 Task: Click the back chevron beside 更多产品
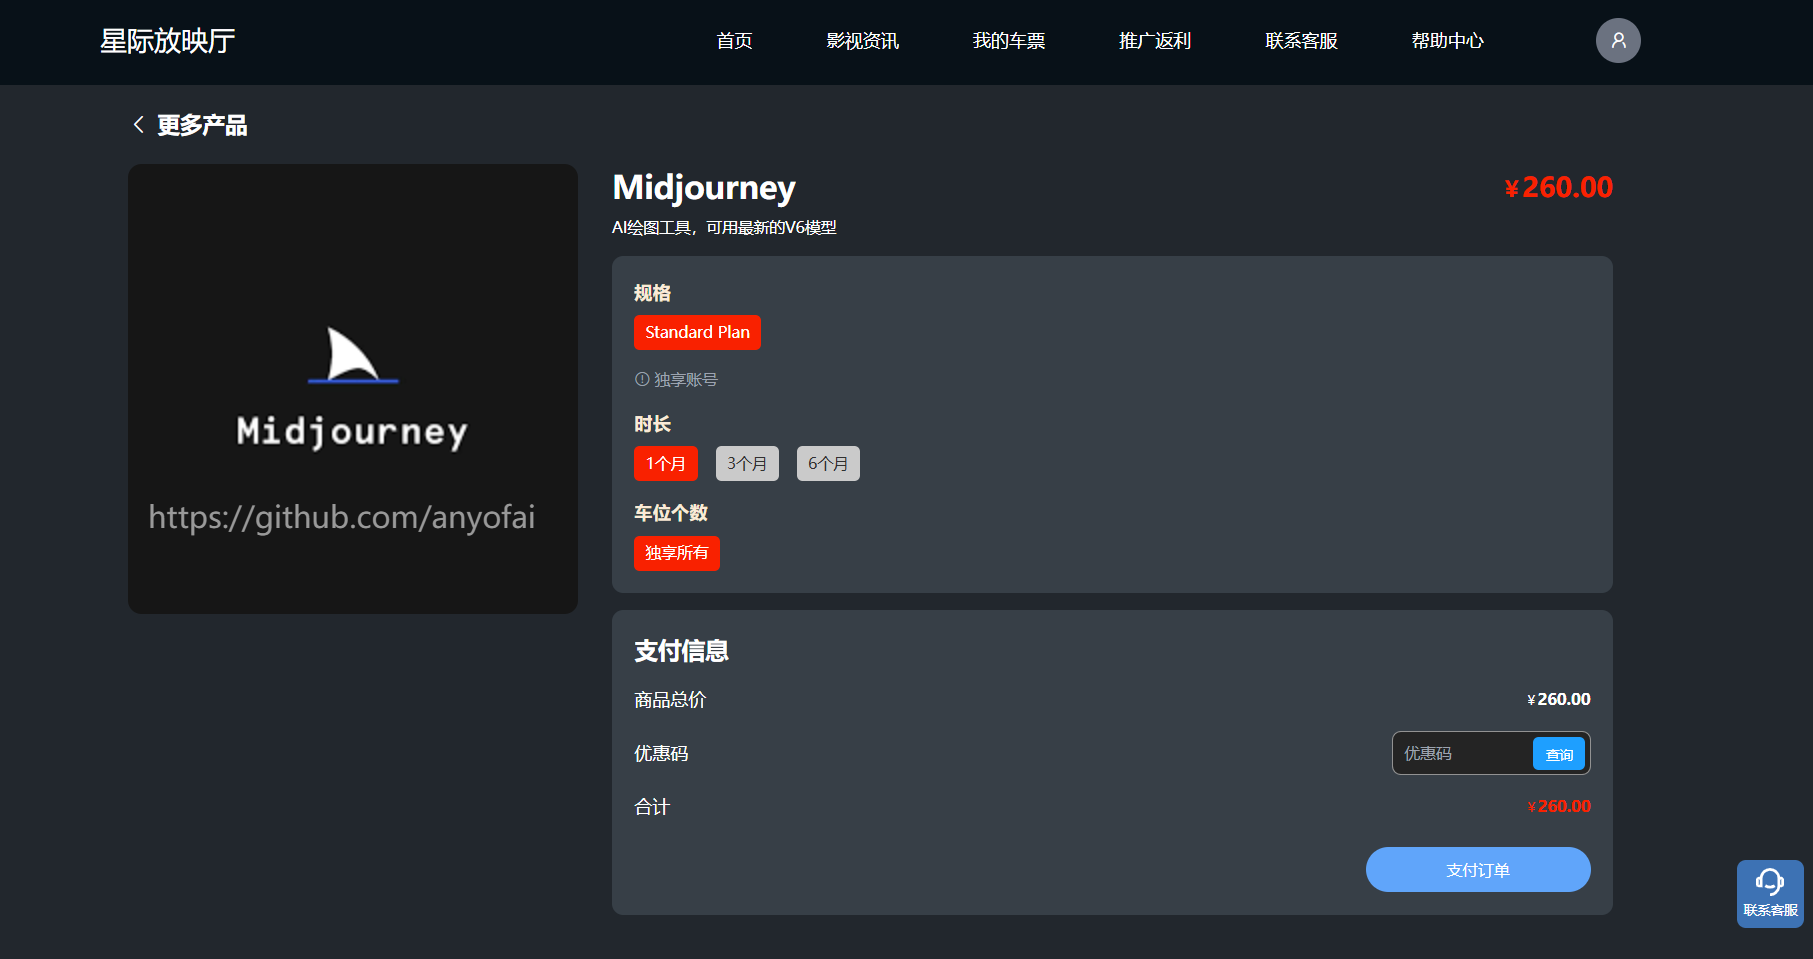click(139, 125)
